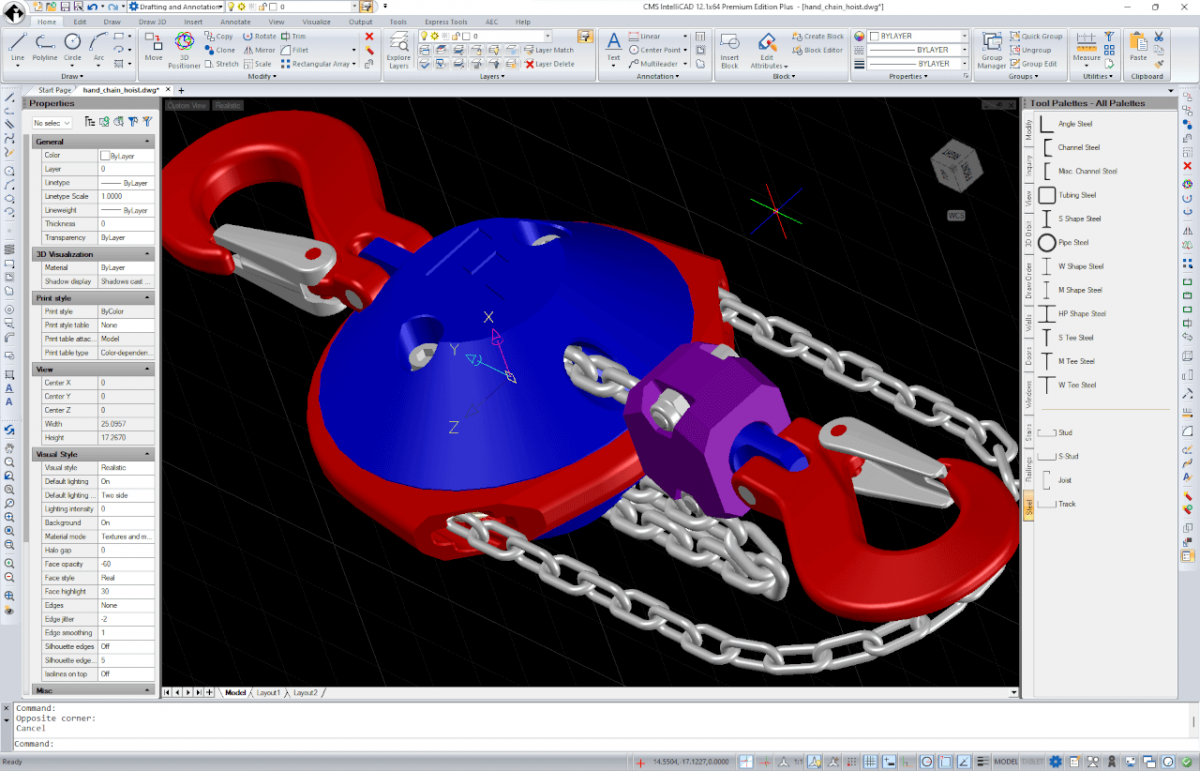This screenshot has height=771, width=1200.
Task: Select the Insert Block tool
Action: point(730,49)
